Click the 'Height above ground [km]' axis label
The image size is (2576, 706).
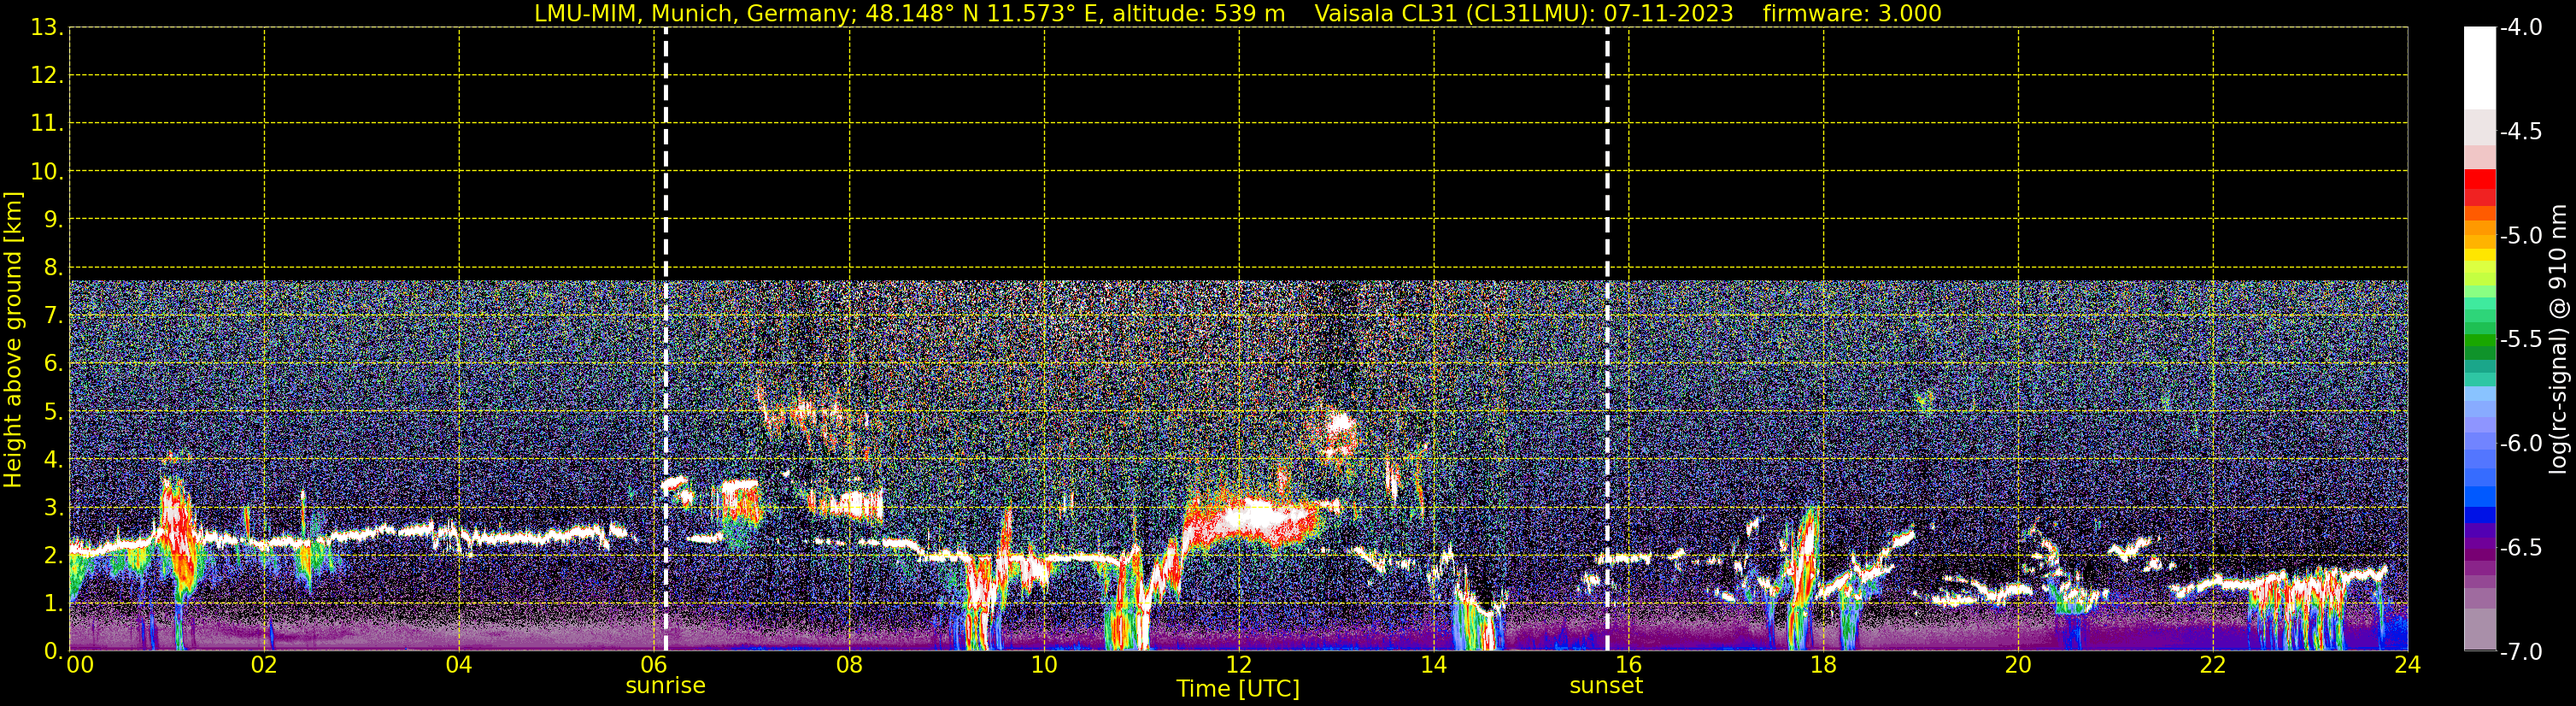(x=13, y=340)
